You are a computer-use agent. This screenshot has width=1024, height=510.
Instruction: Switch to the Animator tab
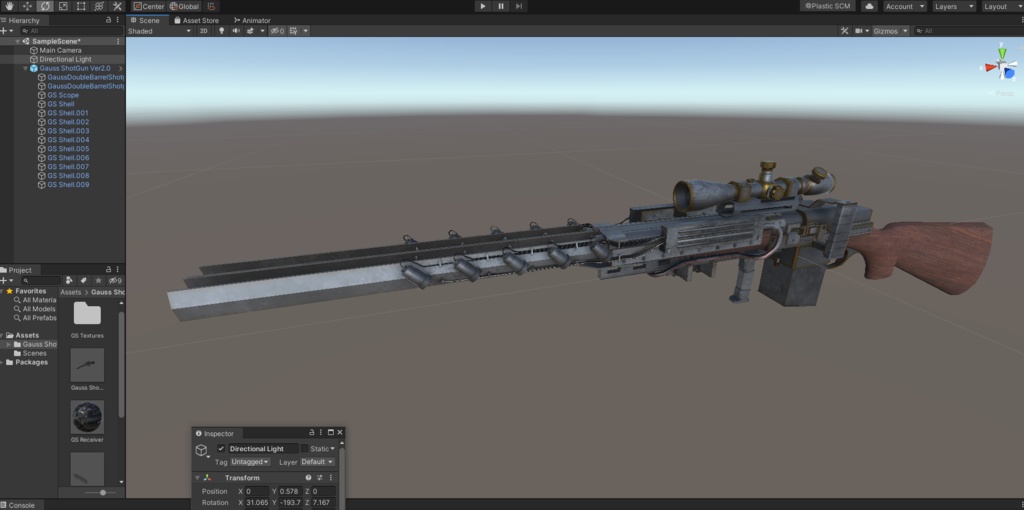tap(253, 20)
